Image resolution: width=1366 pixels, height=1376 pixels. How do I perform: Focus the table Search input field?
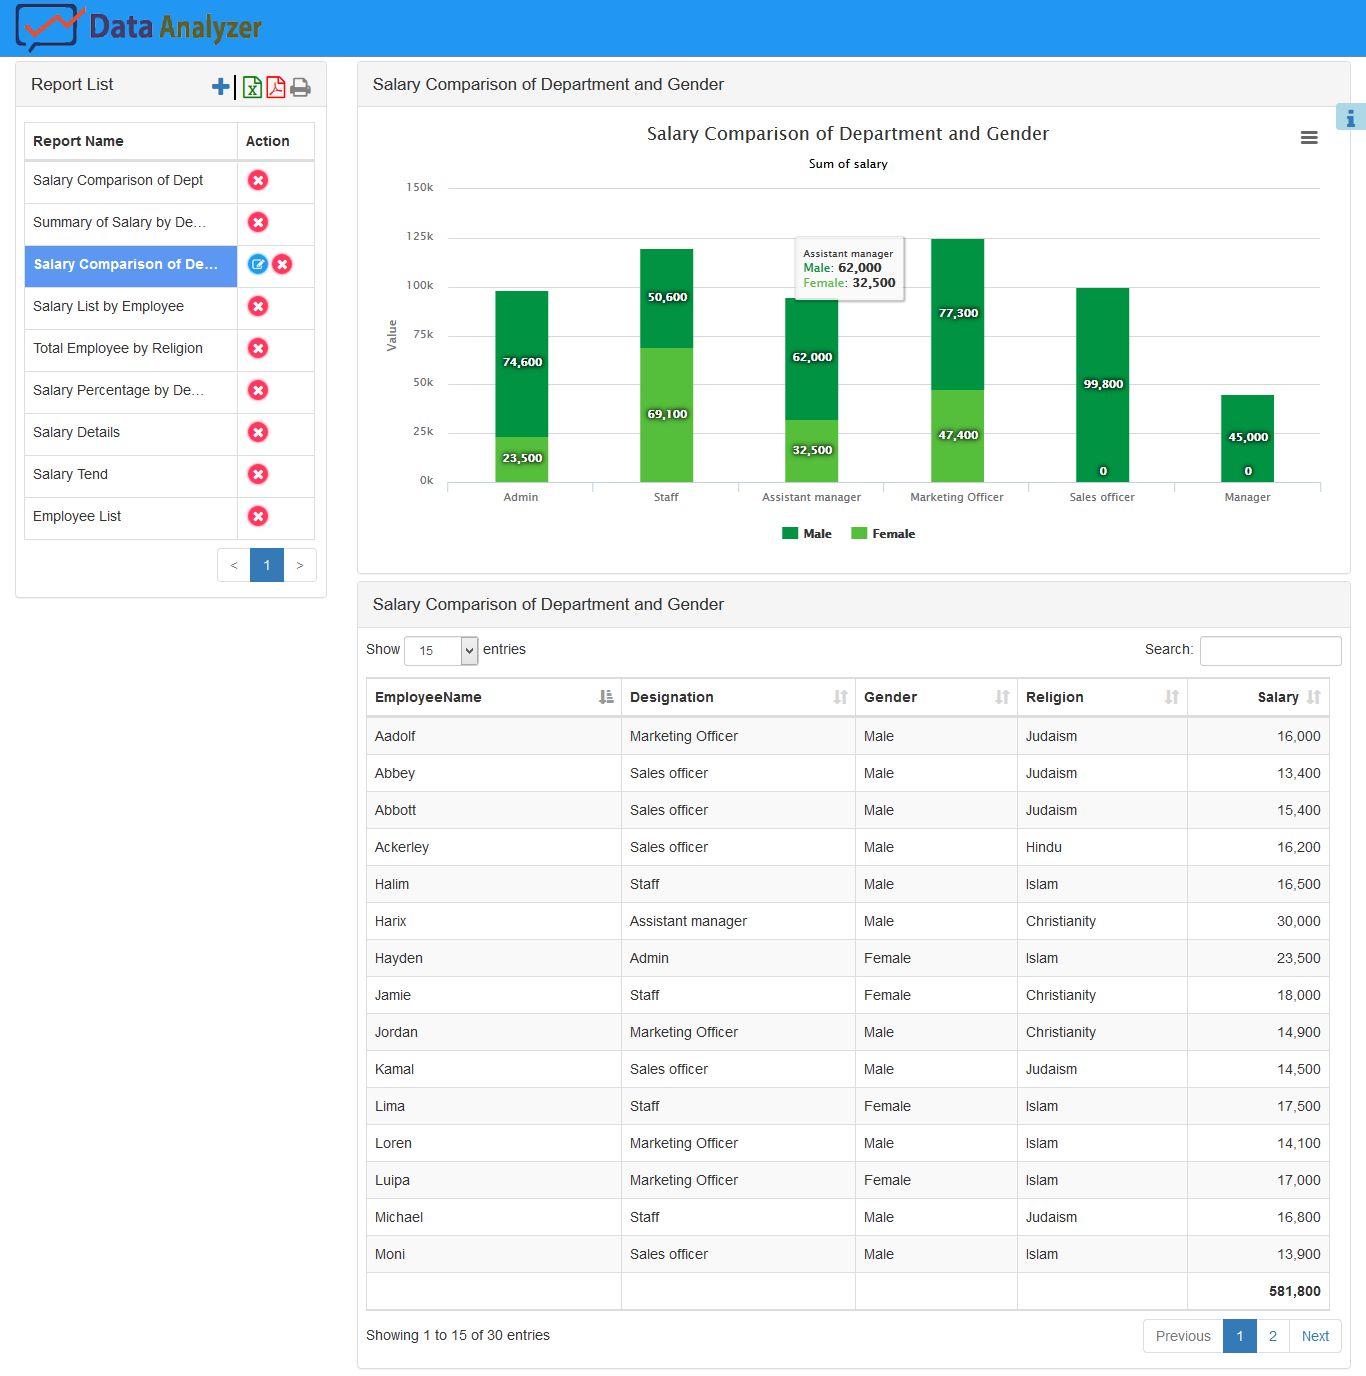1270,650
